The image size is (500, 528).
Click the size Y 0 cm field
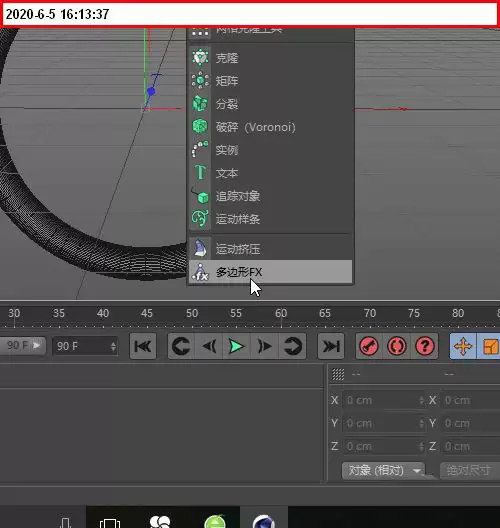click(471, 423)
